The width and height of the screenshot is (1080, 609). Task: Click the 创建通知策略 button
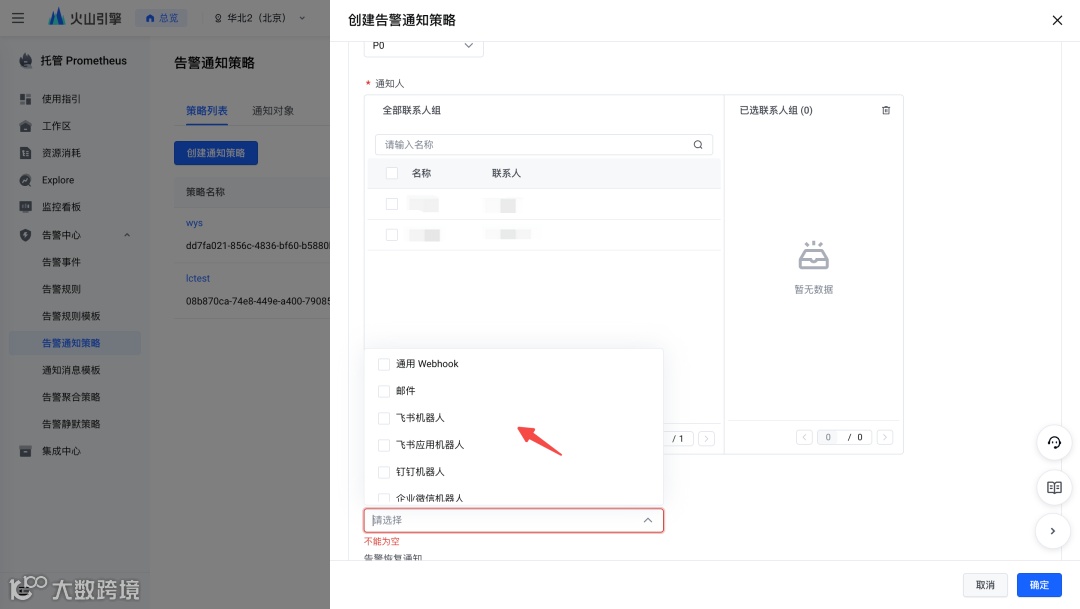click(216, 153)
